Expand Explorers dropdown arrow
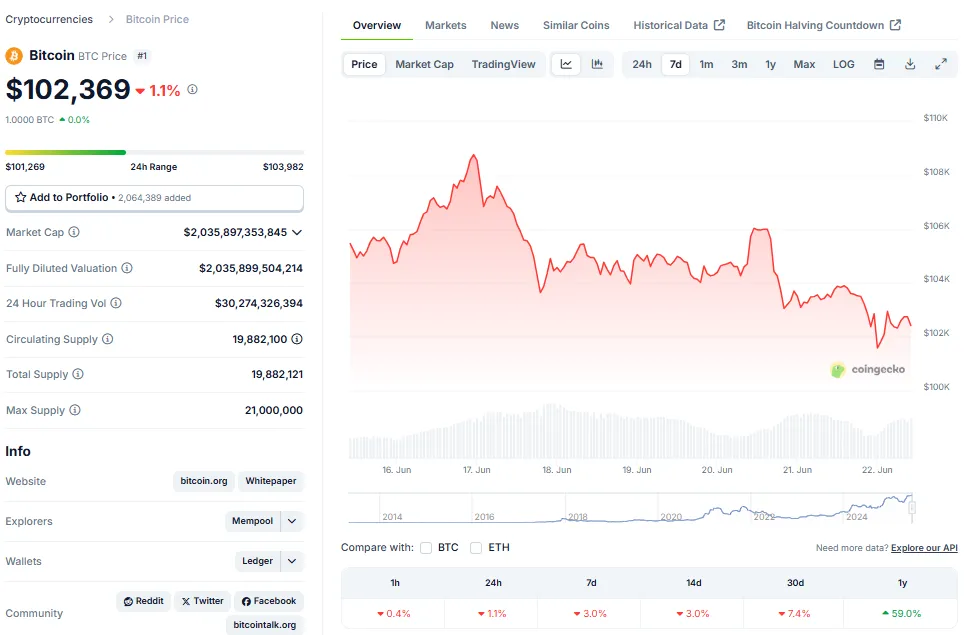973x635 pixels. [x=292, y=521]
